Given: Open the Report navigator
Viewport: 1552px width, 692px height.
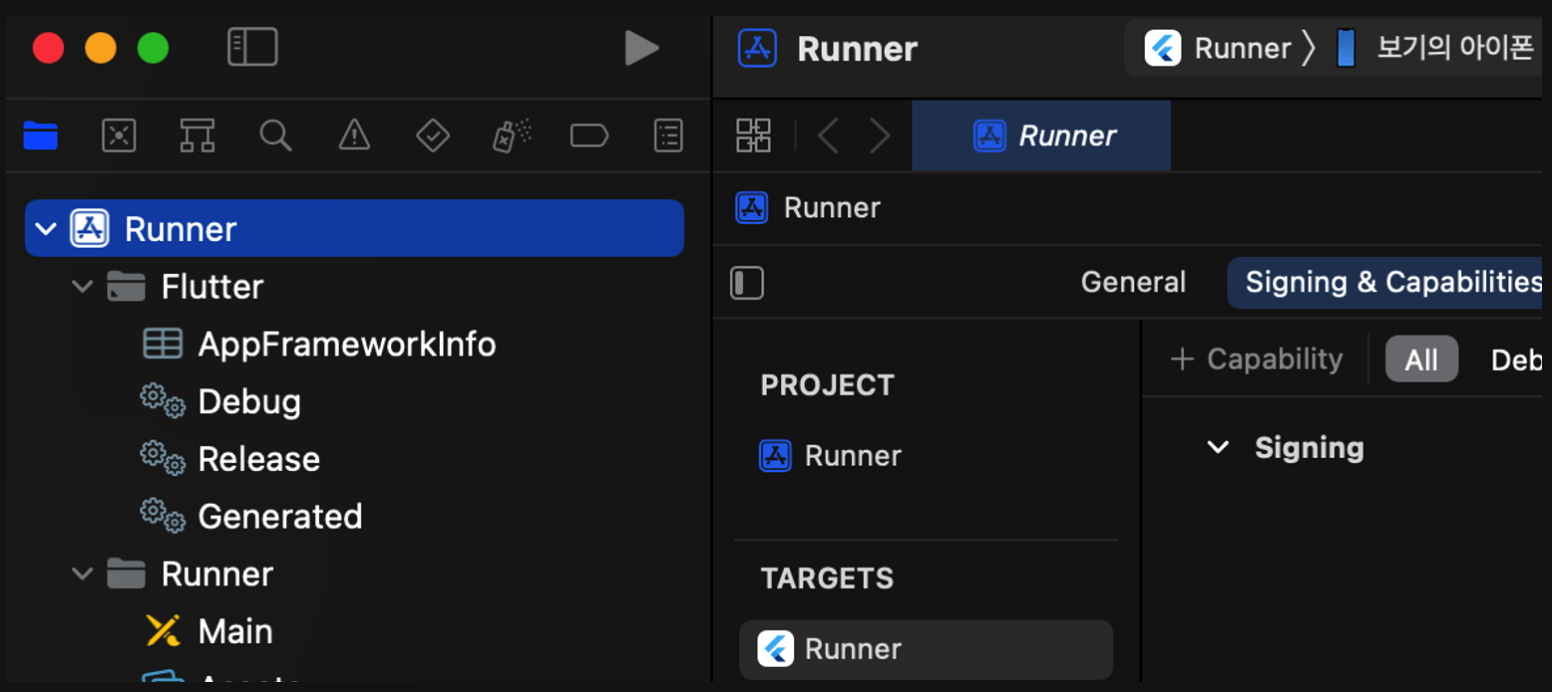Looking at the screenshot, I should 668,135.
